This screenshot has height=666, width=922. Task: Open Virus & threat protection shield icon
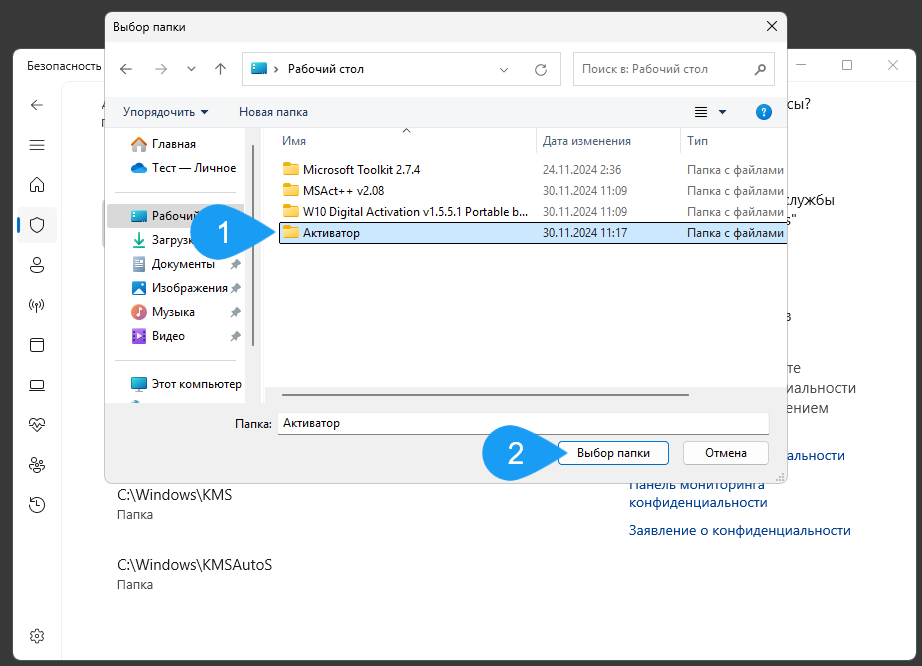(37, 225)
